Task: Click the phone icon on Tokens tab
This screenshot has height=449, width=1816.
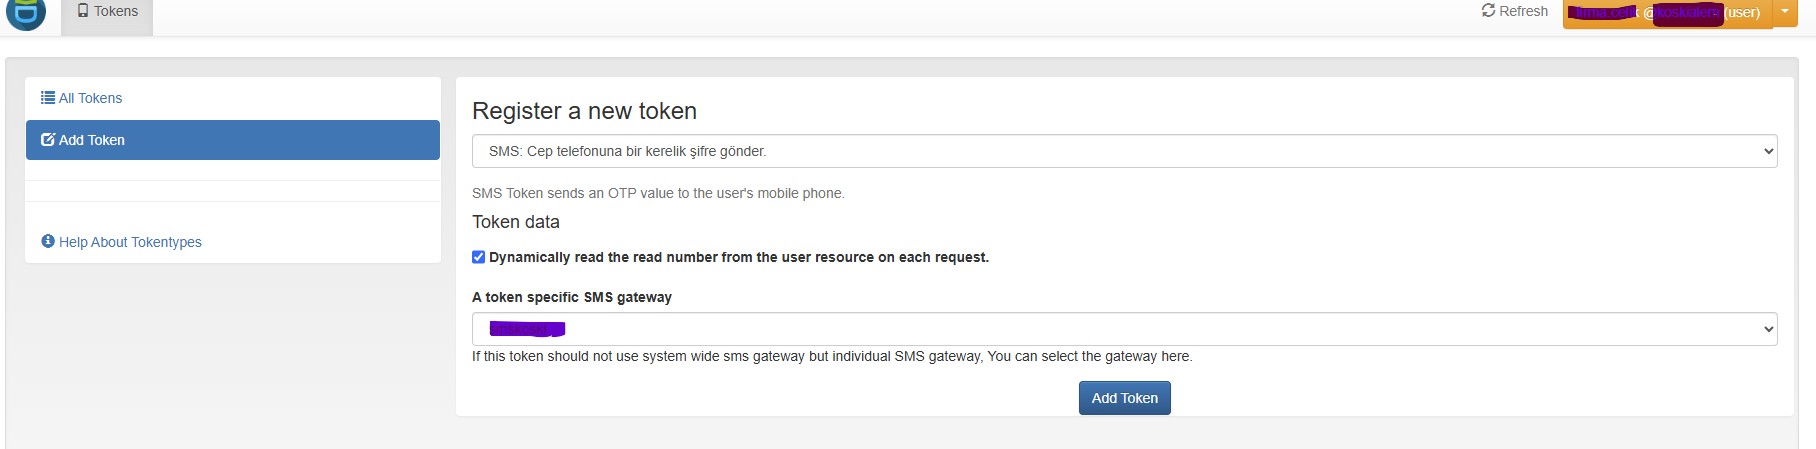Action: [x=83, y=11]
